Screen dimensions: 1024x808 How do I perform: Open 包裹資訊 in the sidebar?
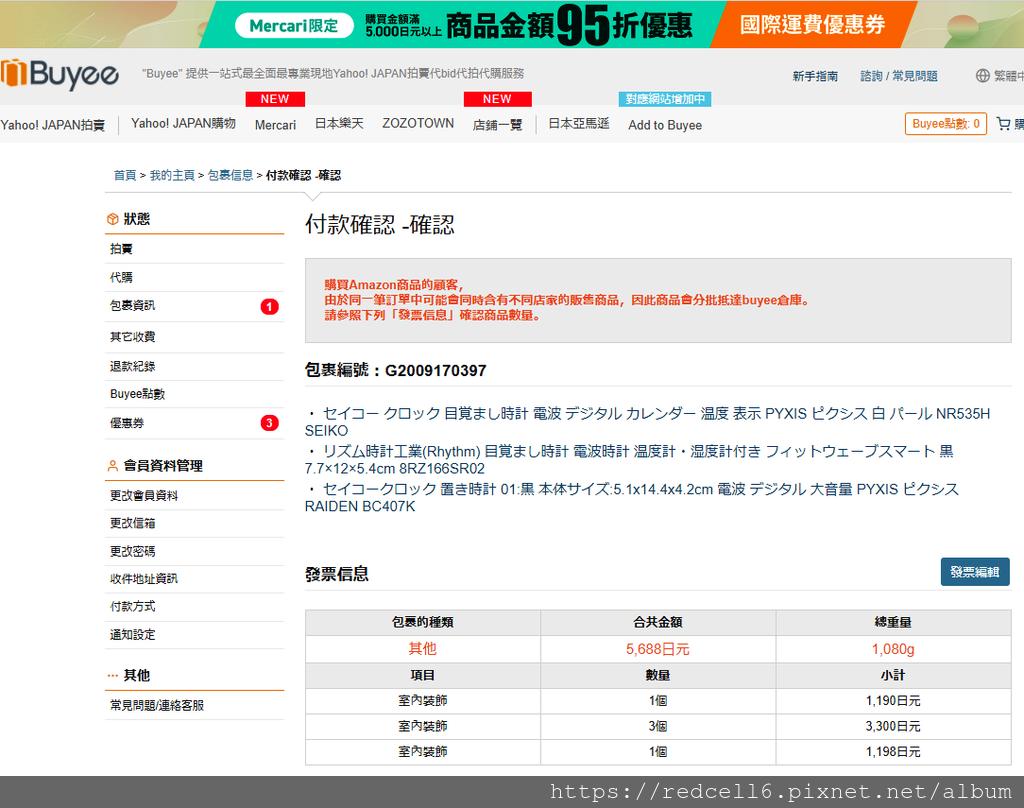[x=194, y=306]
